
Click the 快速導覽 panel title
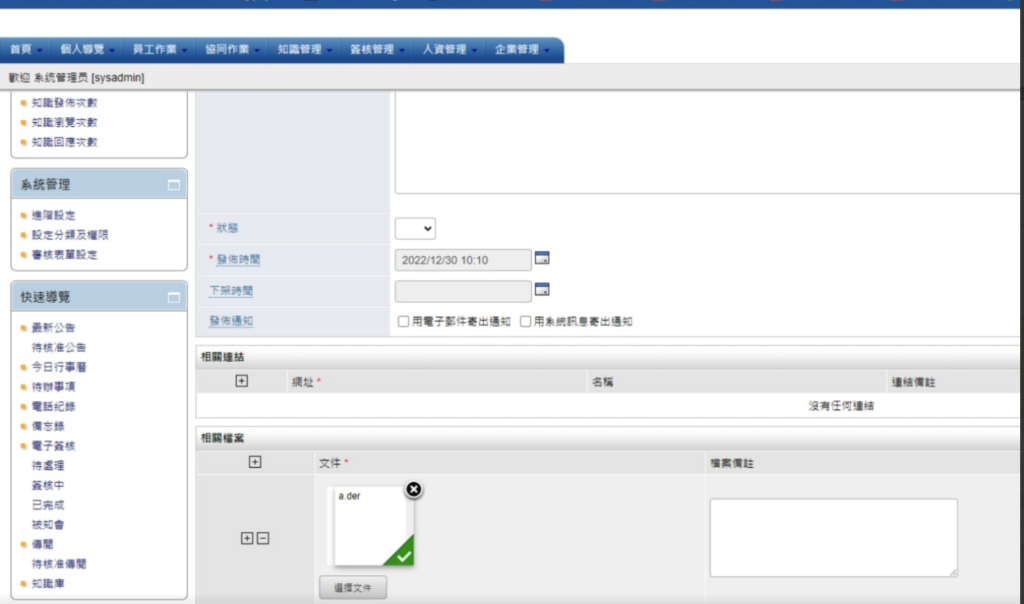(x=45, y=297)
